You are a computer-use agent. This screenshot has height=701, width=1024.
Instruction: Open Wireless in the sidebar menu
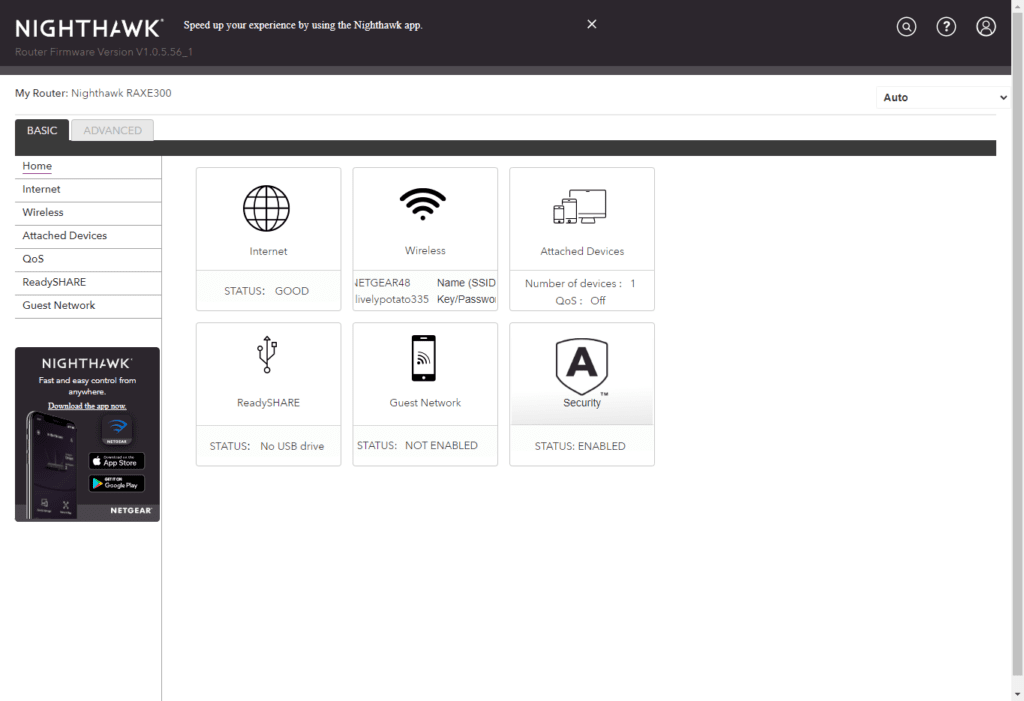(43, 213)
